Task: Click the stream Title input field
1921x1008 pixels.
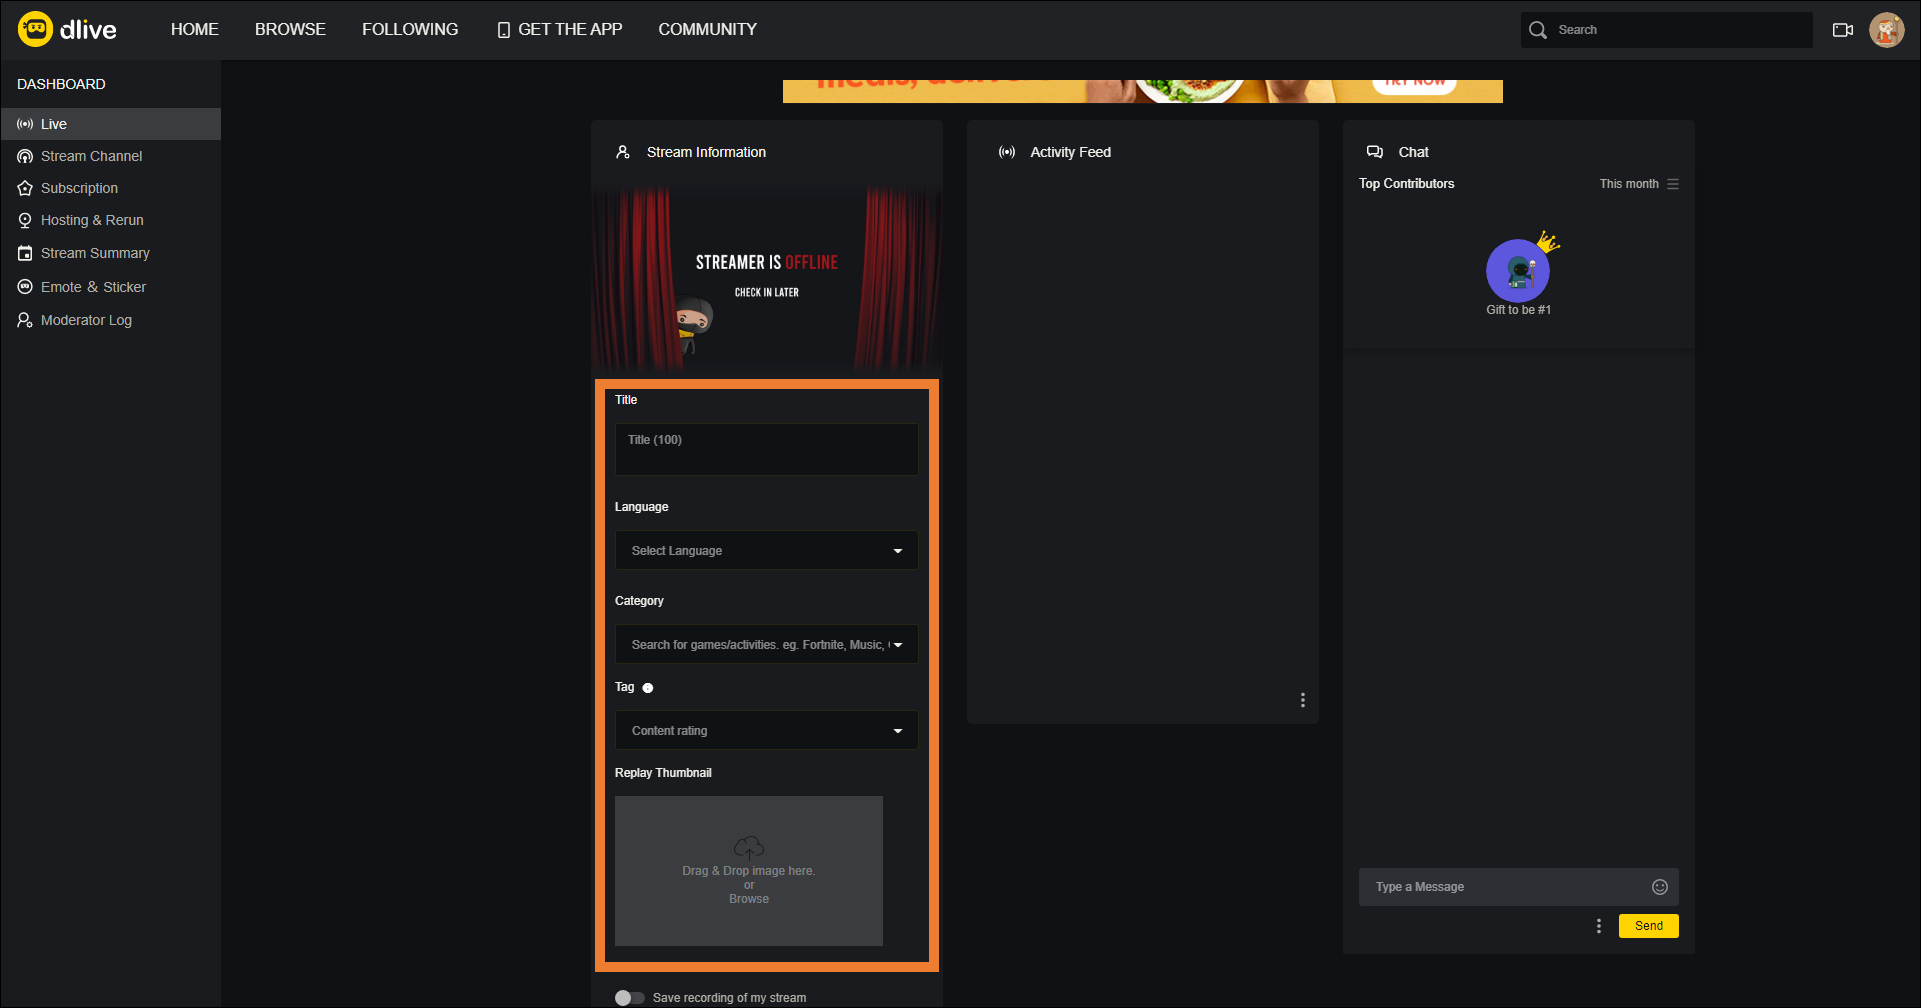Action: tap(766, 449)
